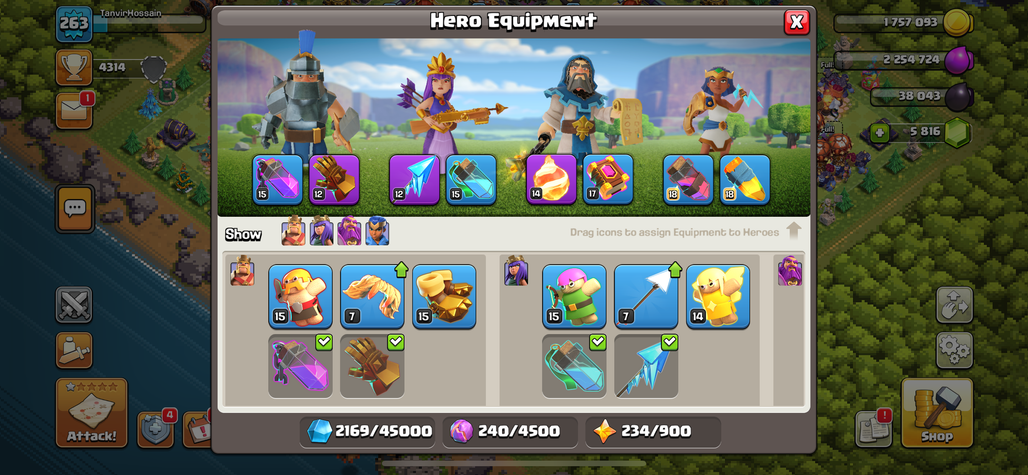Close the Hero Equipment window

coord(797,22)
